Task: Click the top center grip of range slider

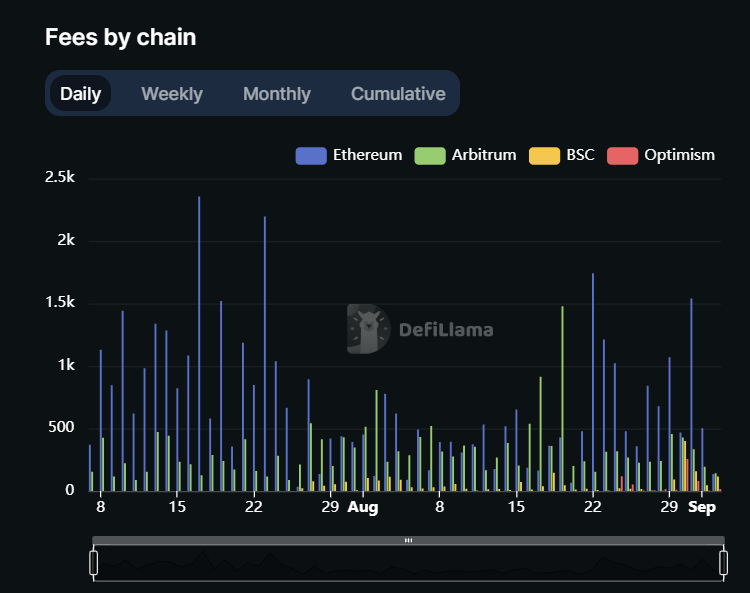Action: [x=408, y=540]
